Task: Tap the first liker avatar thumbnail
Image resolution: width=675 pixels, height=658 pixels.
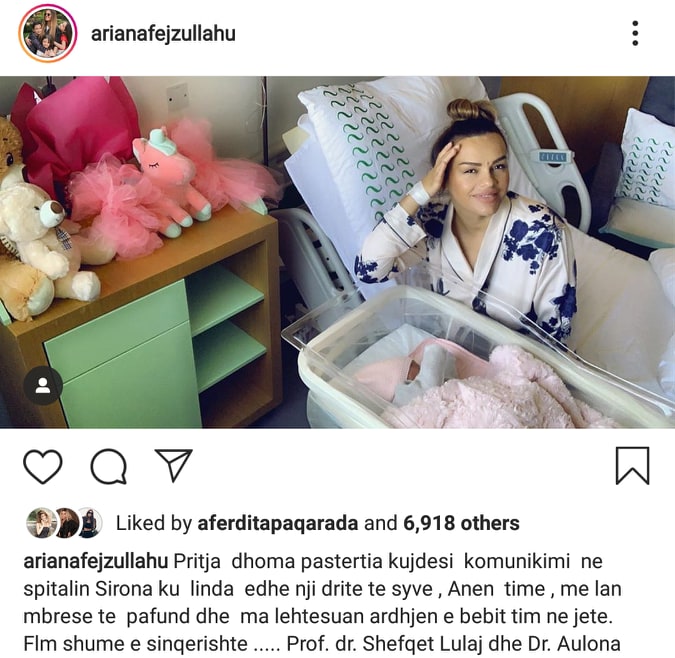Action: [x=40, y=523]
